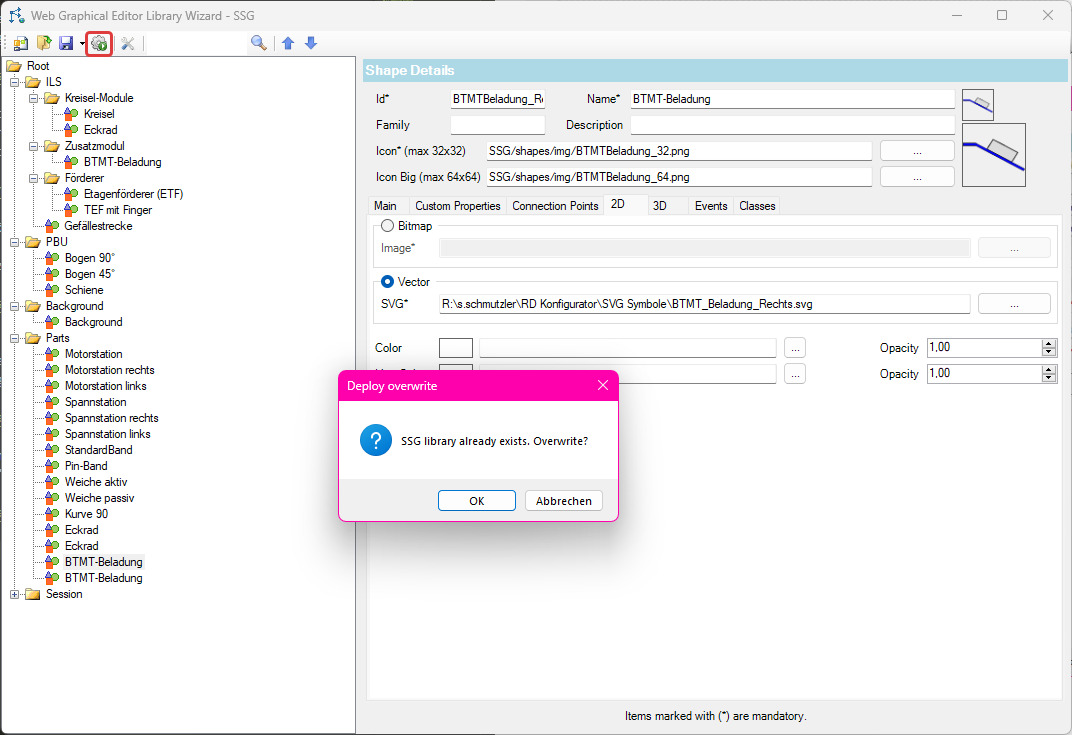The image size is (1072, 735).
Task: Click the deploy library gear icon
Action: (99, 43)
